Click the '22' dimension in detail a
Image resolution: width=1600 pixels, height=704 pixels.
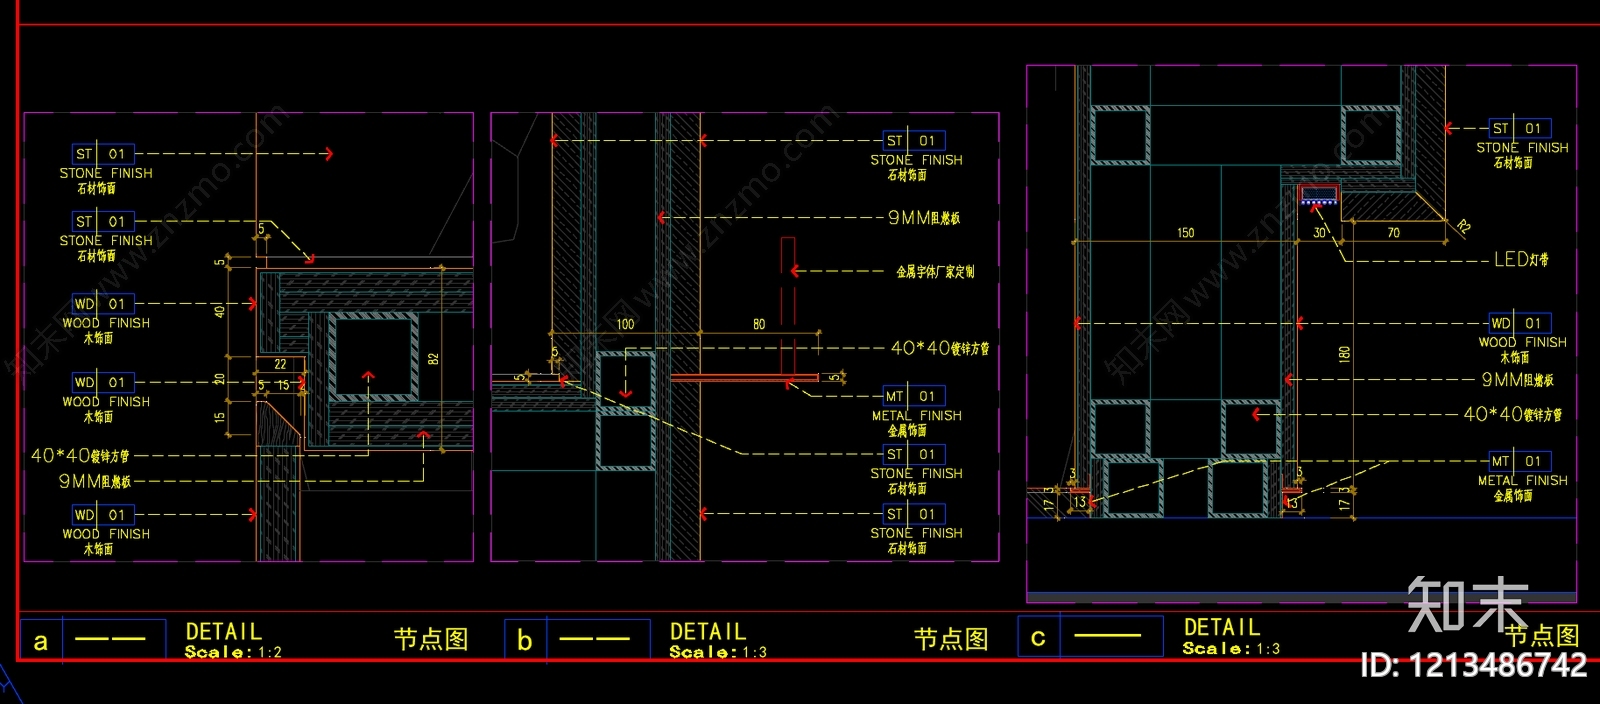(280, 364)
